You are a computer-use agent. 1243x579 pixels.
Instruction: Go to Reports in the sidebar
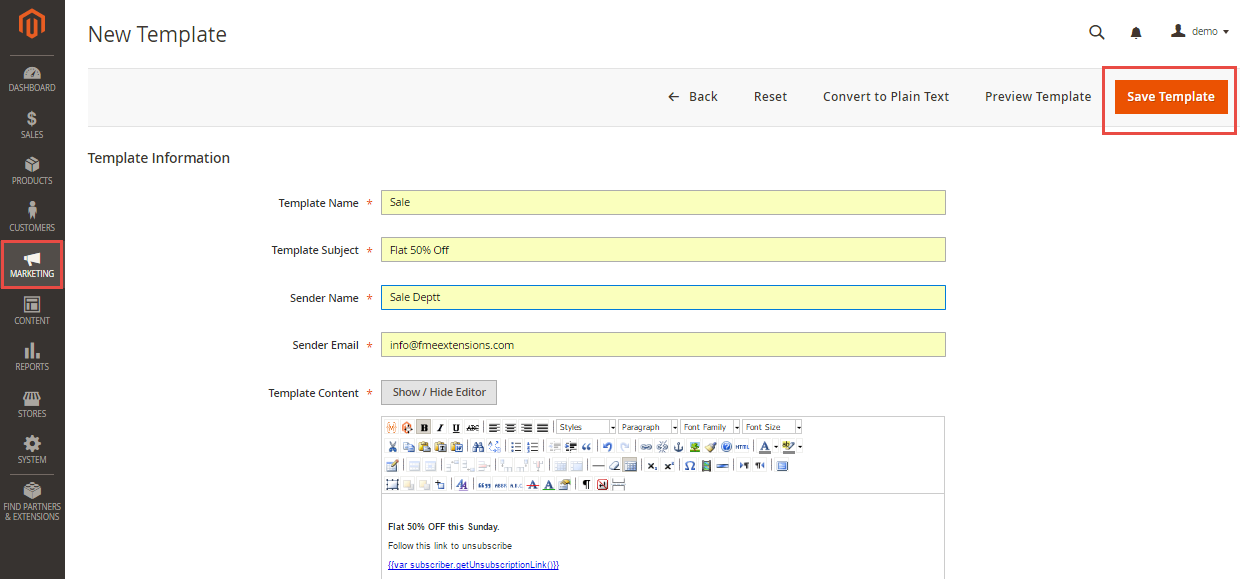32,356
